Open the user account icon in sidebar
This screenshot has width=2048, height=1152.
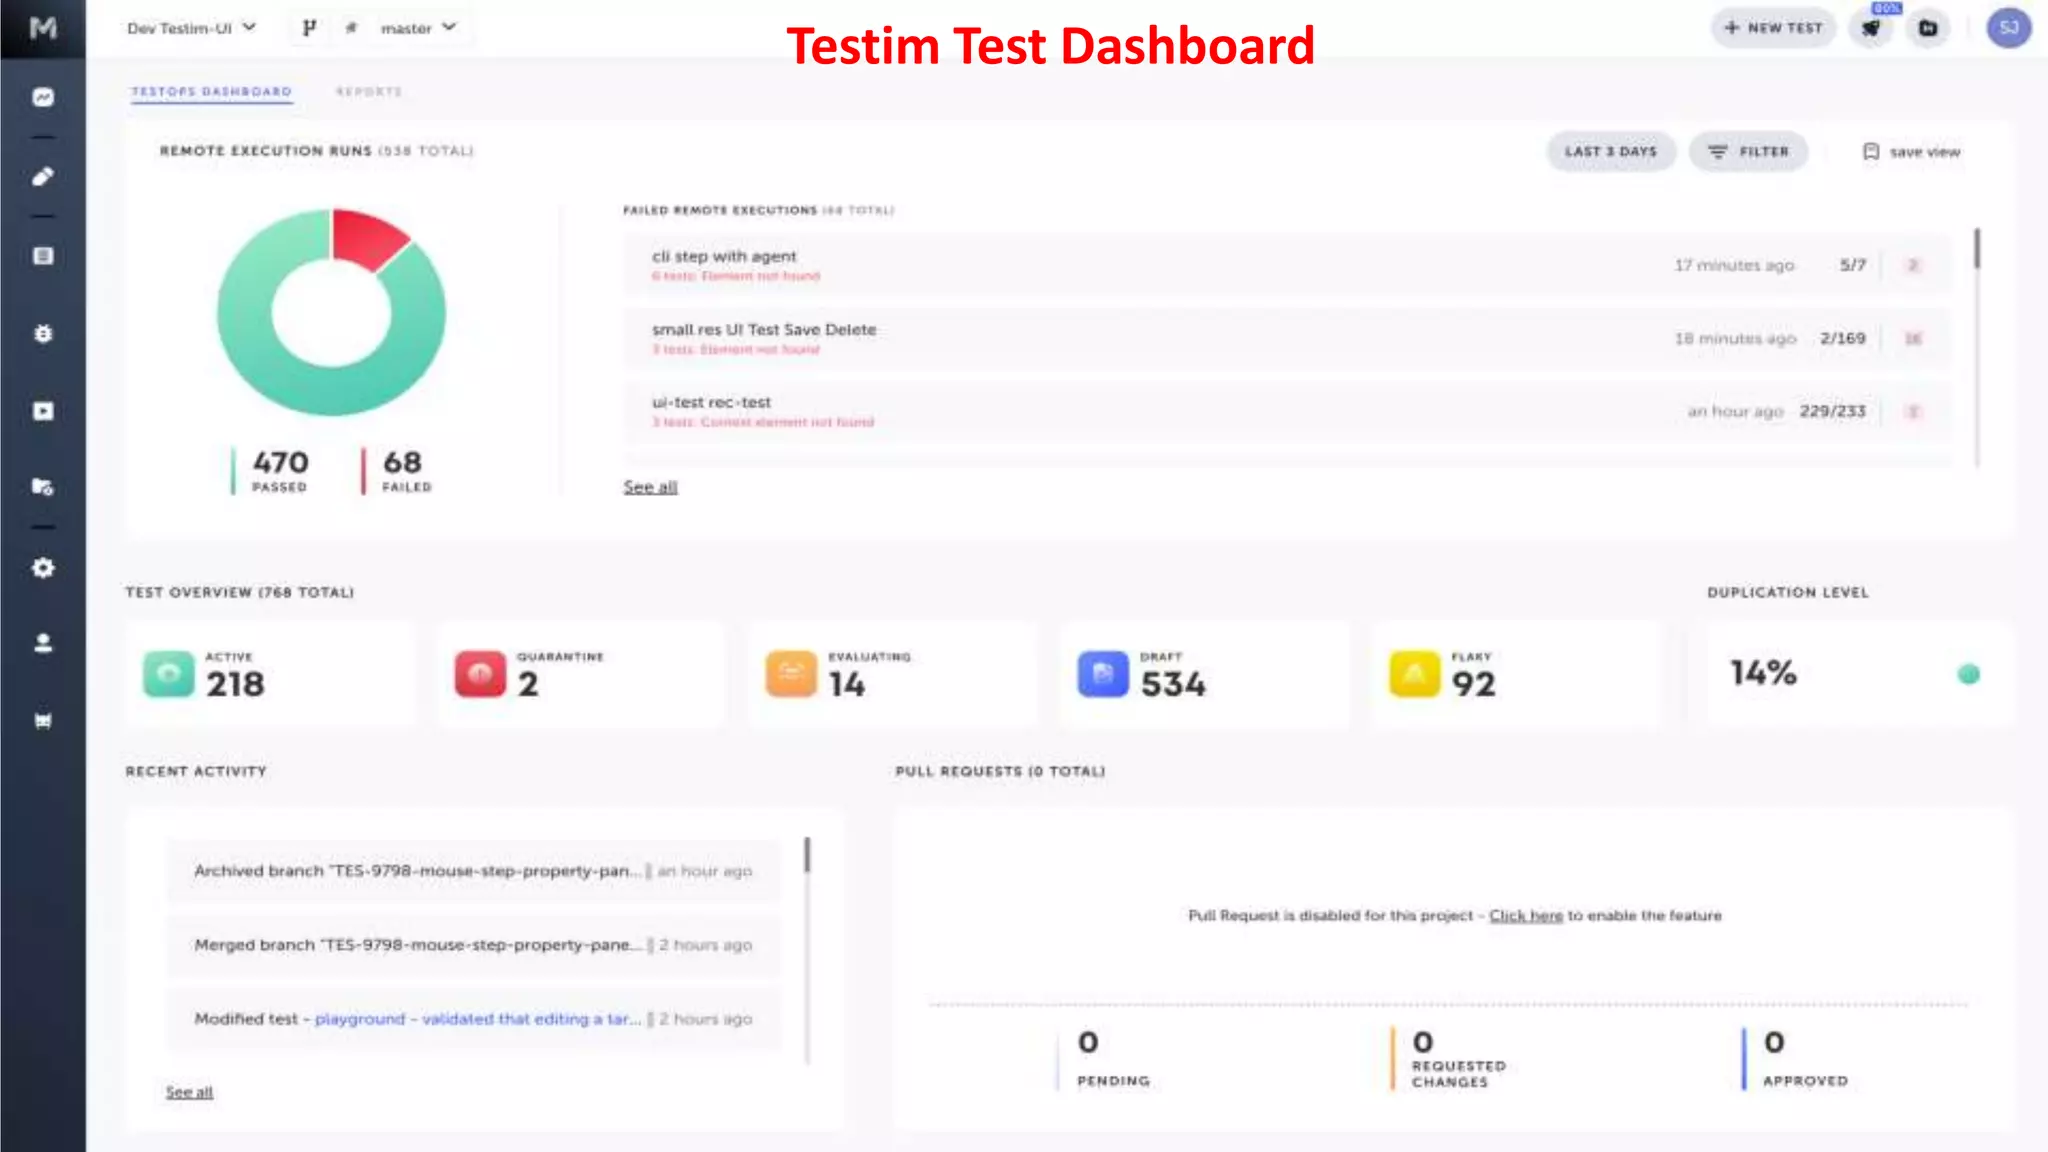pos(43,643)
